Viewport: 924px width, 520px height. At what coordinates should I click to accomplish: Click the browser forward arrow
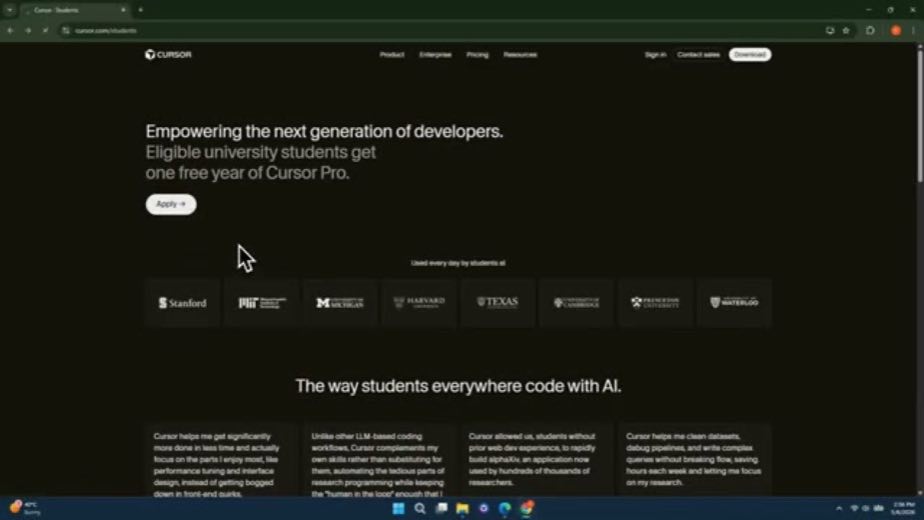pos(28,31)
